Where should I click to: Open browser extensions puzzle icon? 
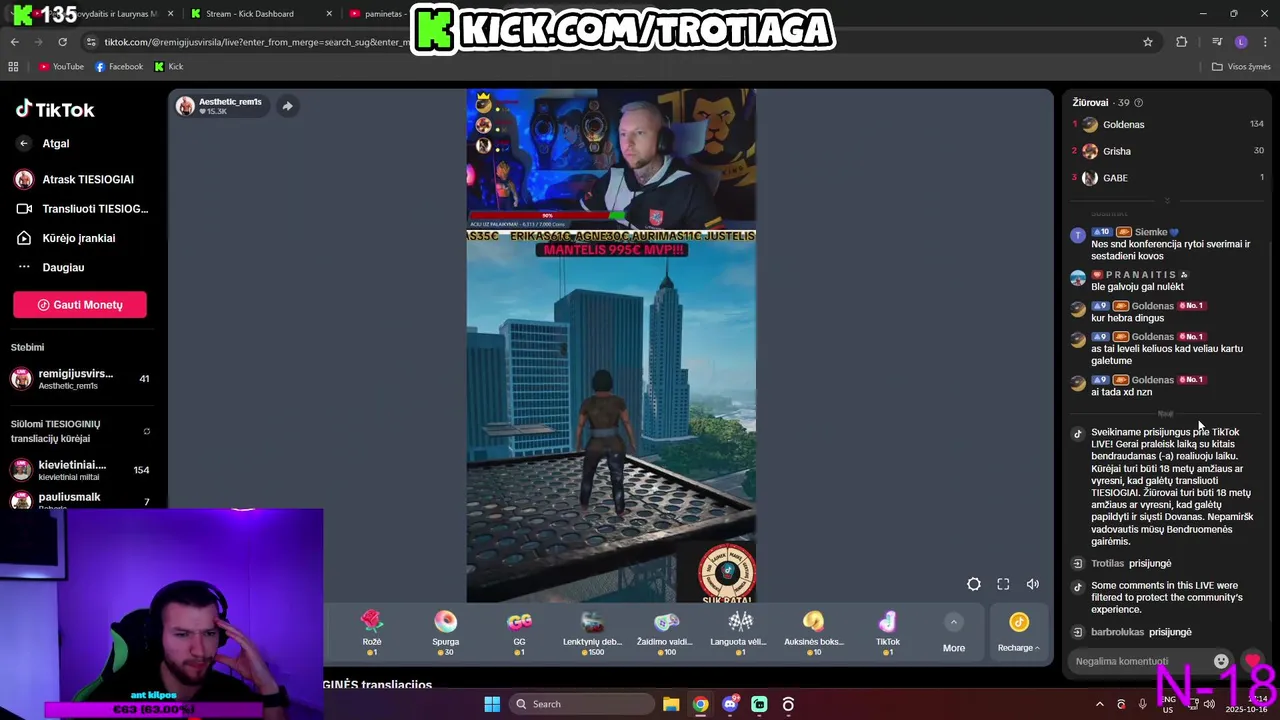coord(1182,42)
